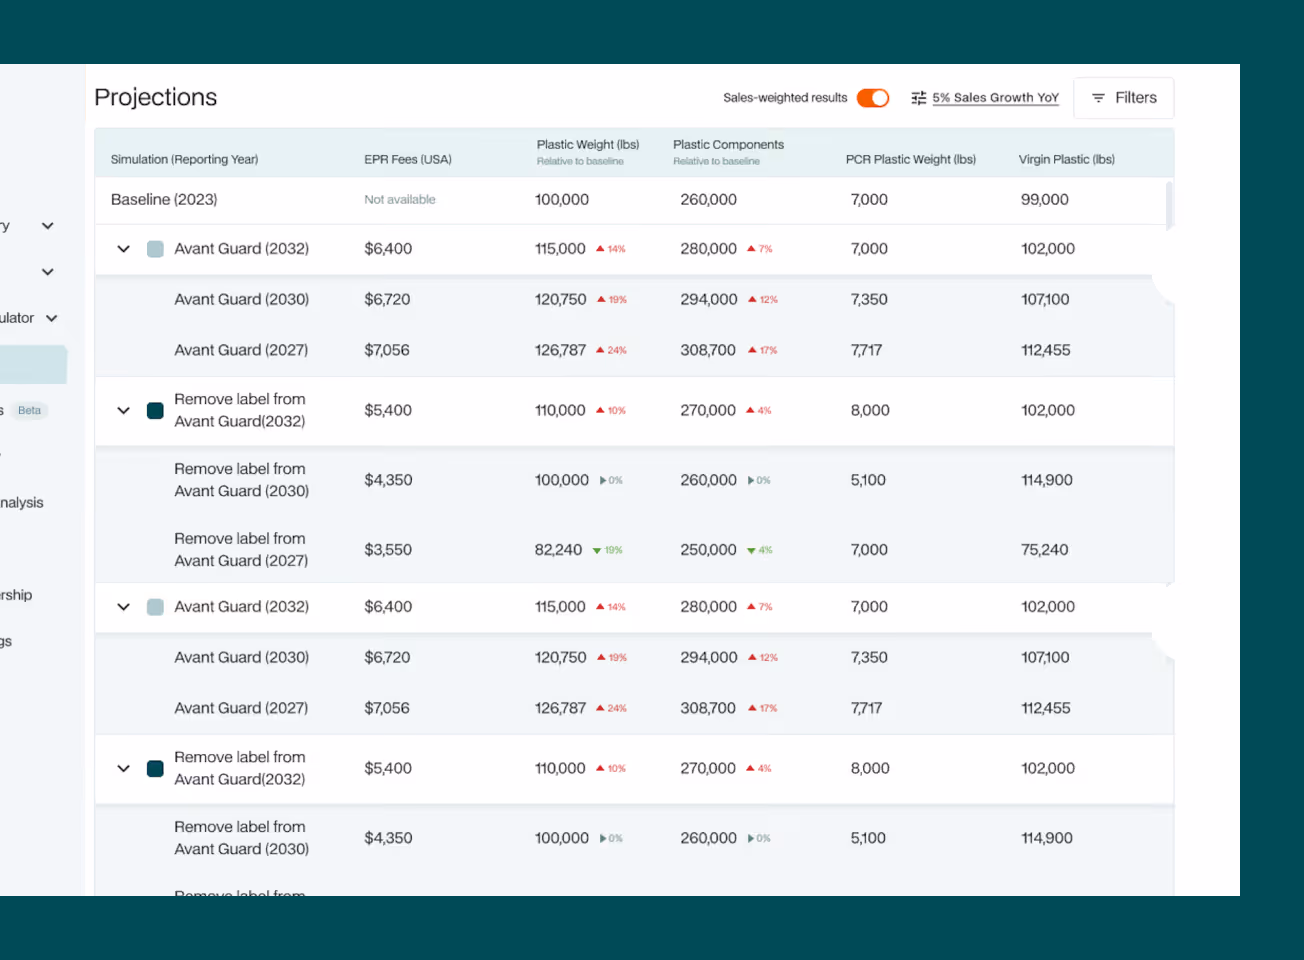
Task: Collapse the first Remove label Avant Guard(2032) chevron
Action: coord(124,410)
